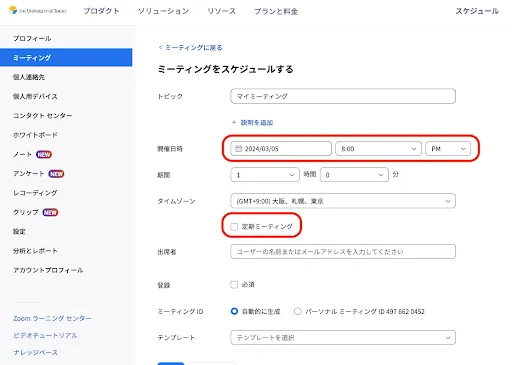Image resolution: width=512 pixels, height=365 pixels.
Task: Click the calendar icon in date field
Action: click(238, 149)
